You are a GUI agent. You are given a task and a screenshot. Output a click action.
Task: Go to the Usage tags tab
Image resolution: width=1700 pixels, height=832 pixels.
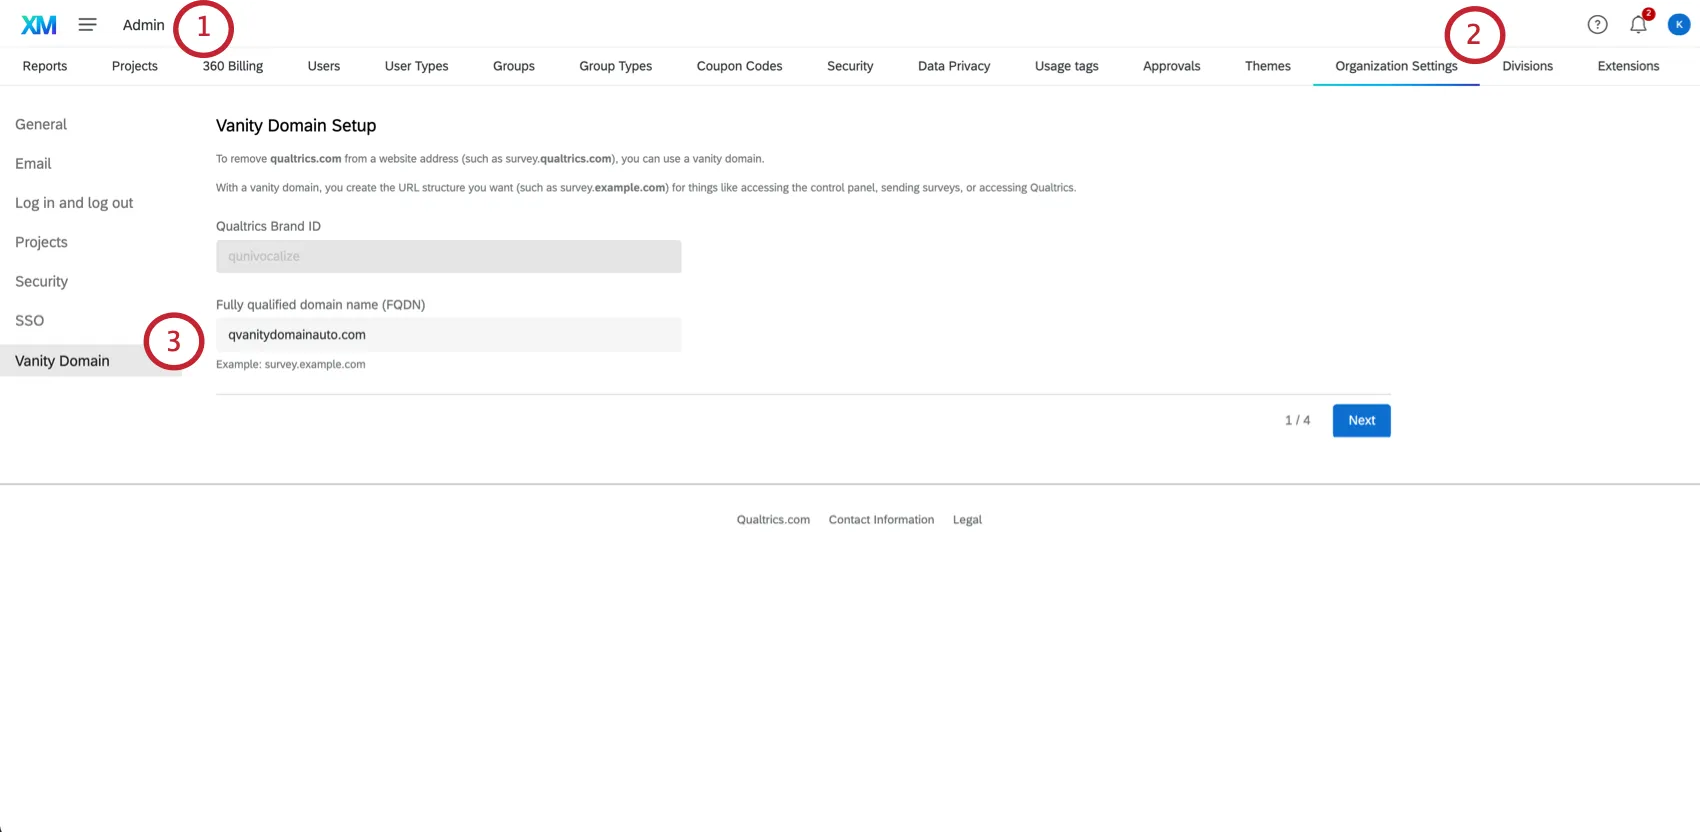pos(1067,66)
